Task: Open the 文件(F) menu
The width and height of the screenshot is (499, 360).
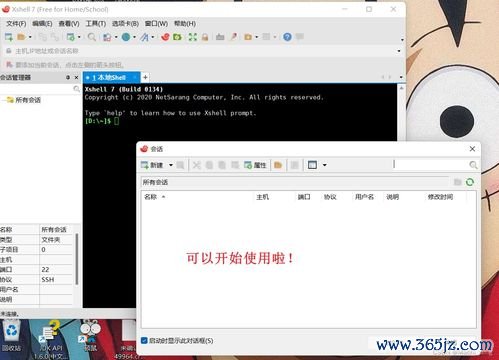Action: [x=16, y=24]
